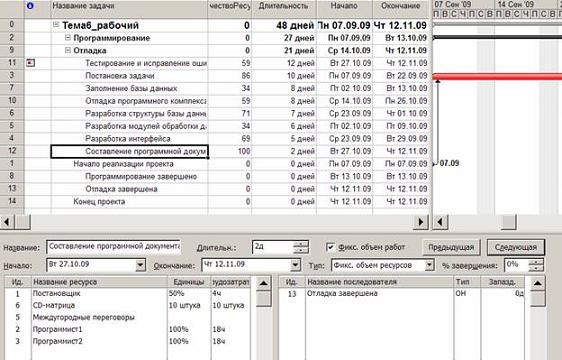Click the Единицы column header

point(189,282)
